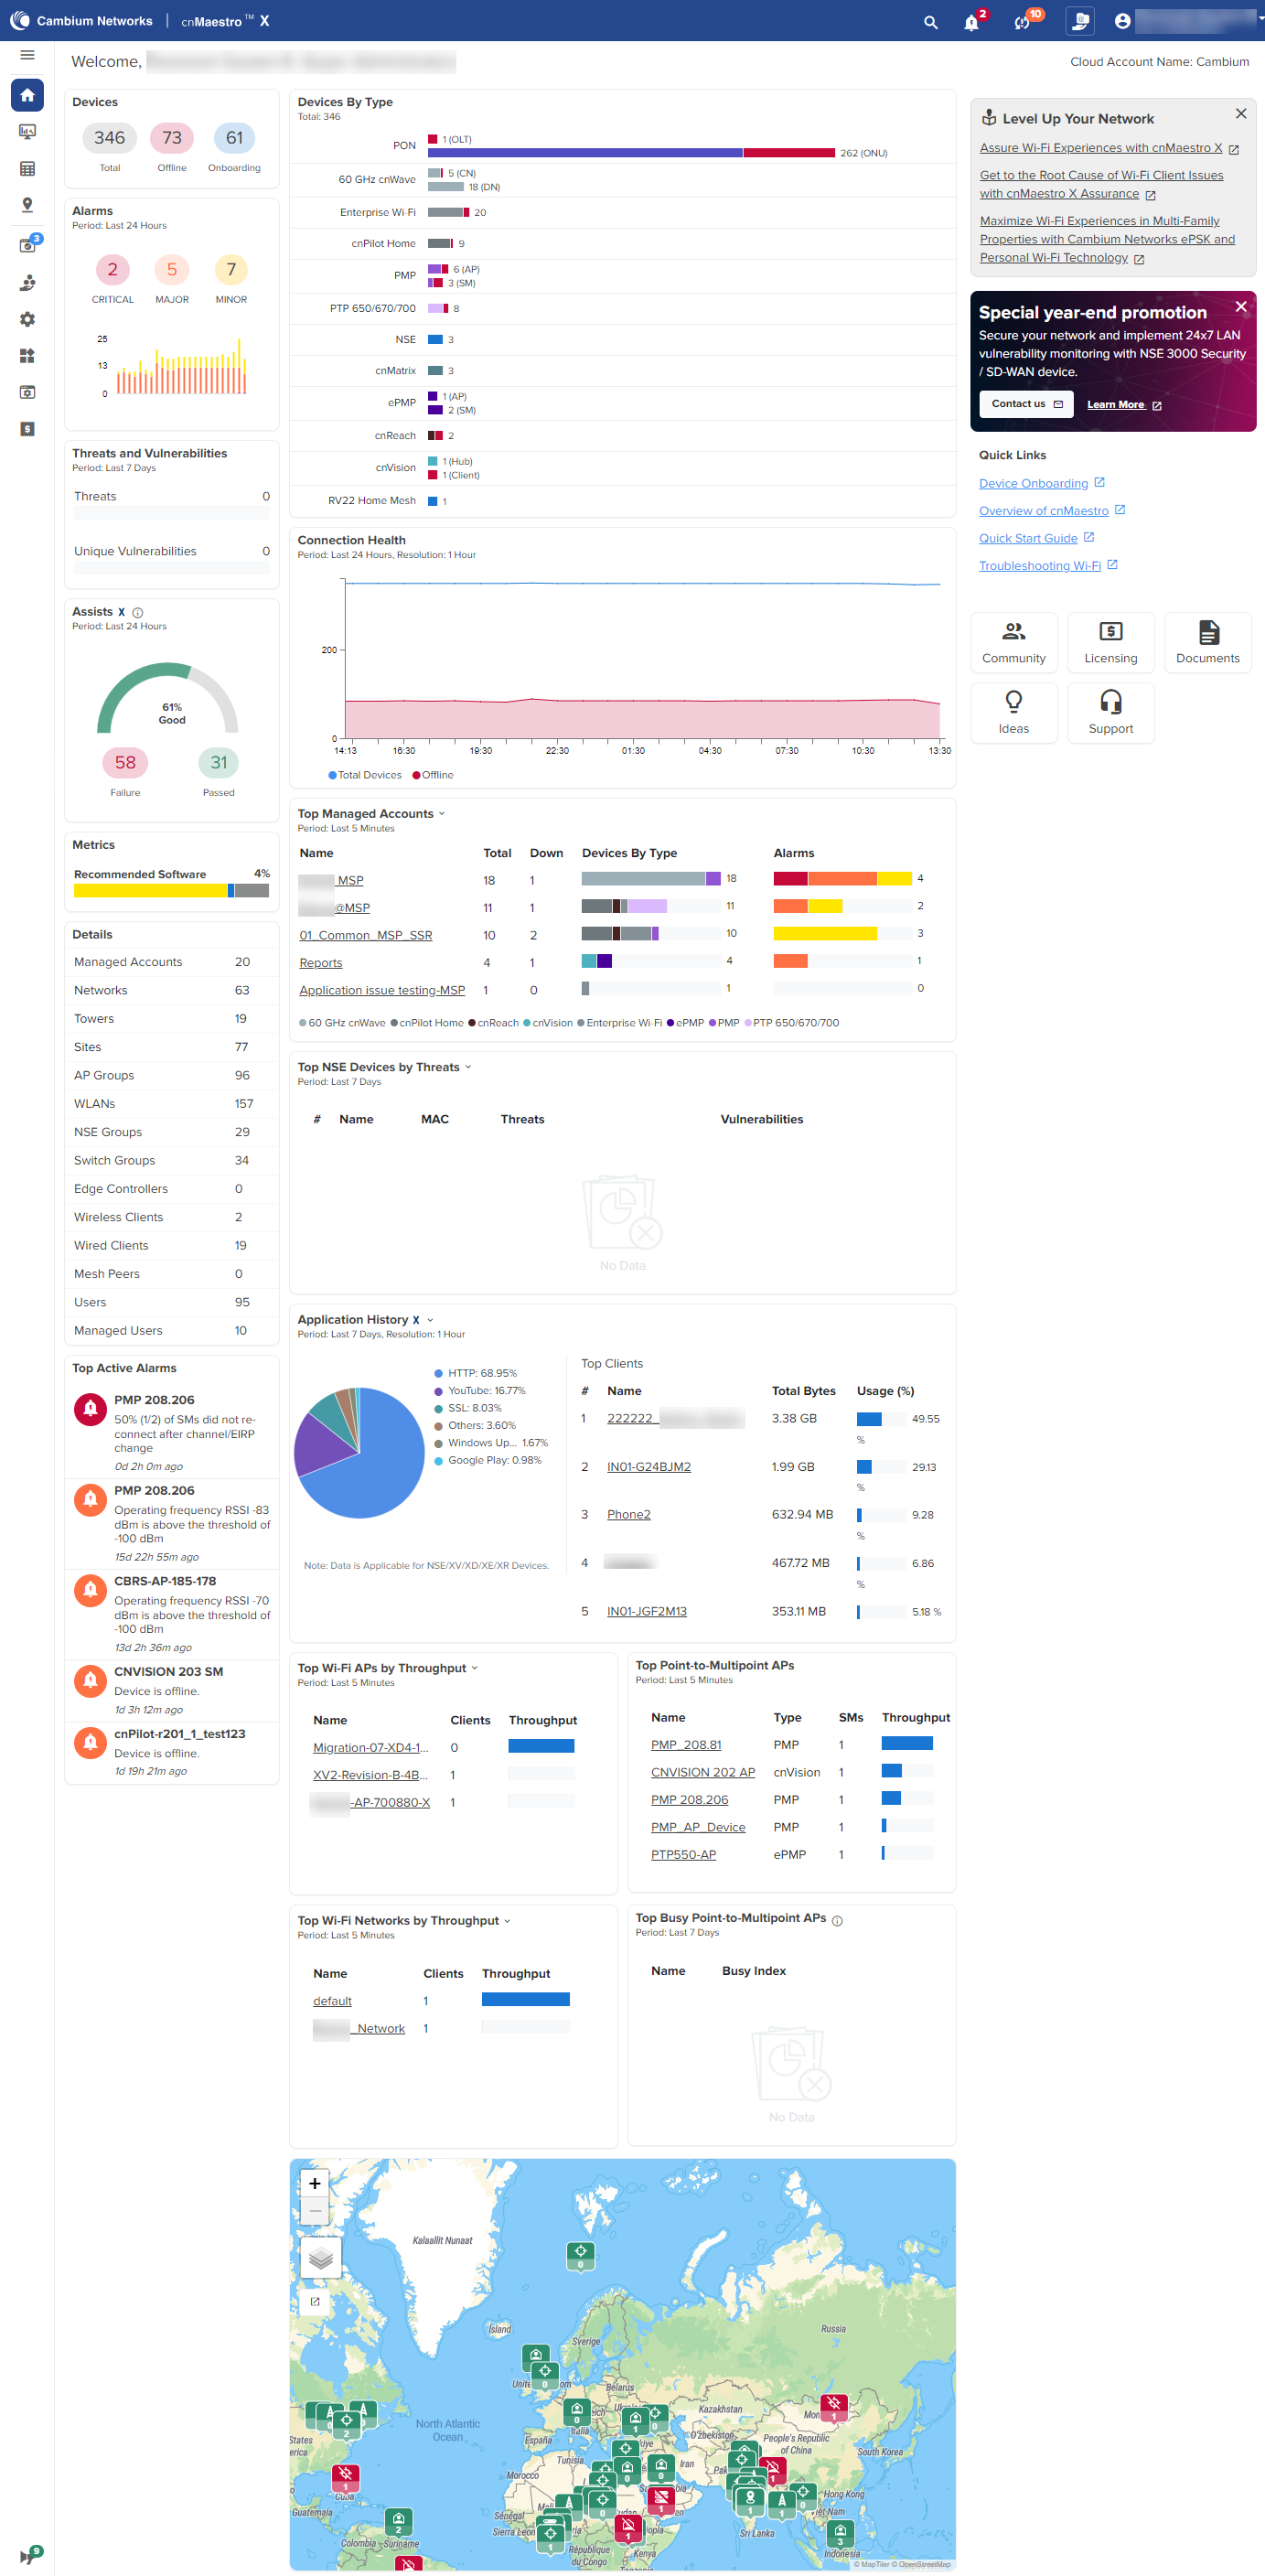Expand Top NSE Devices by Threats dropdown
Viewport: 1265px width, 2576px height.
(468, 1067)
